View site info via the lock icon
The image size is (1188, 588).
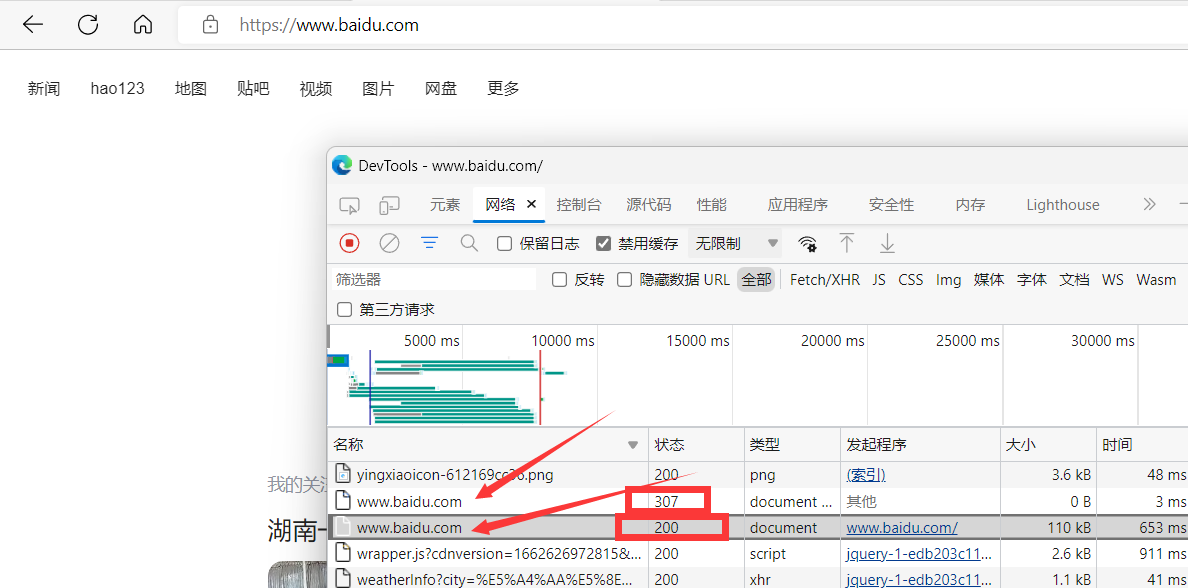pyautogui.click(x=210, y=25)
